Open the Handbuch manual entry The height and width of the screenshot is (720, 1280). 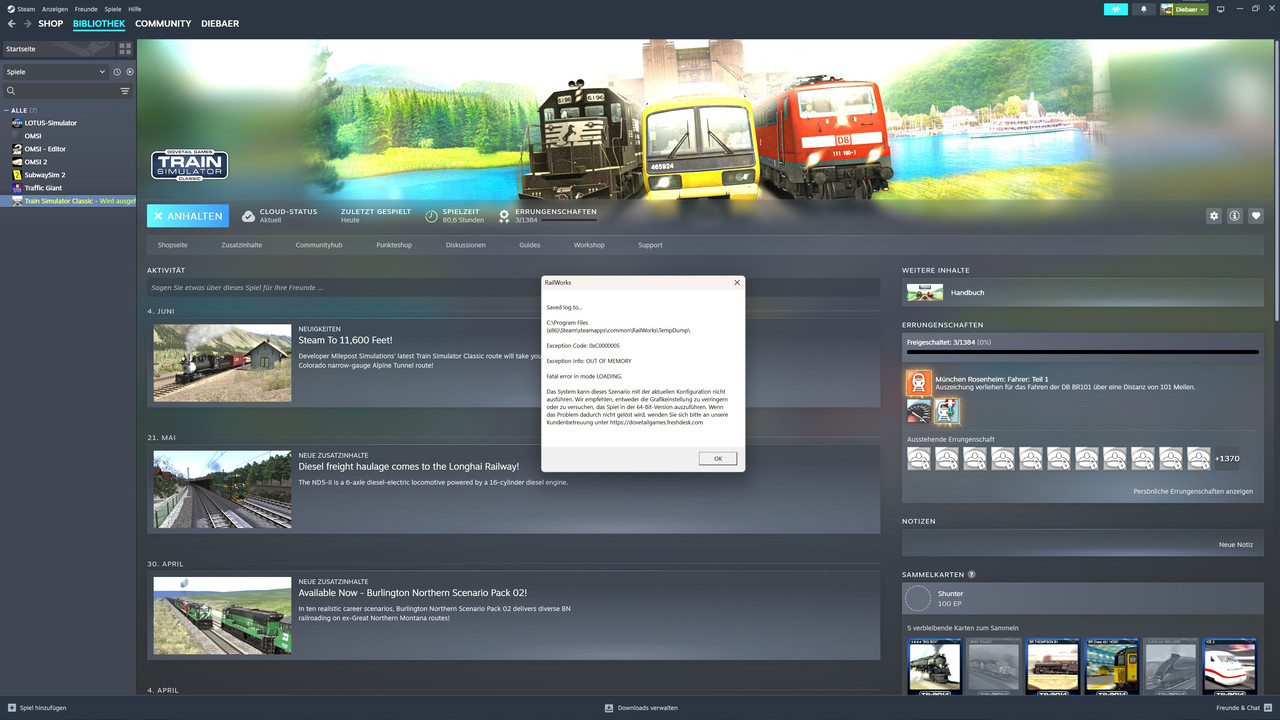tap(1083, 292)
